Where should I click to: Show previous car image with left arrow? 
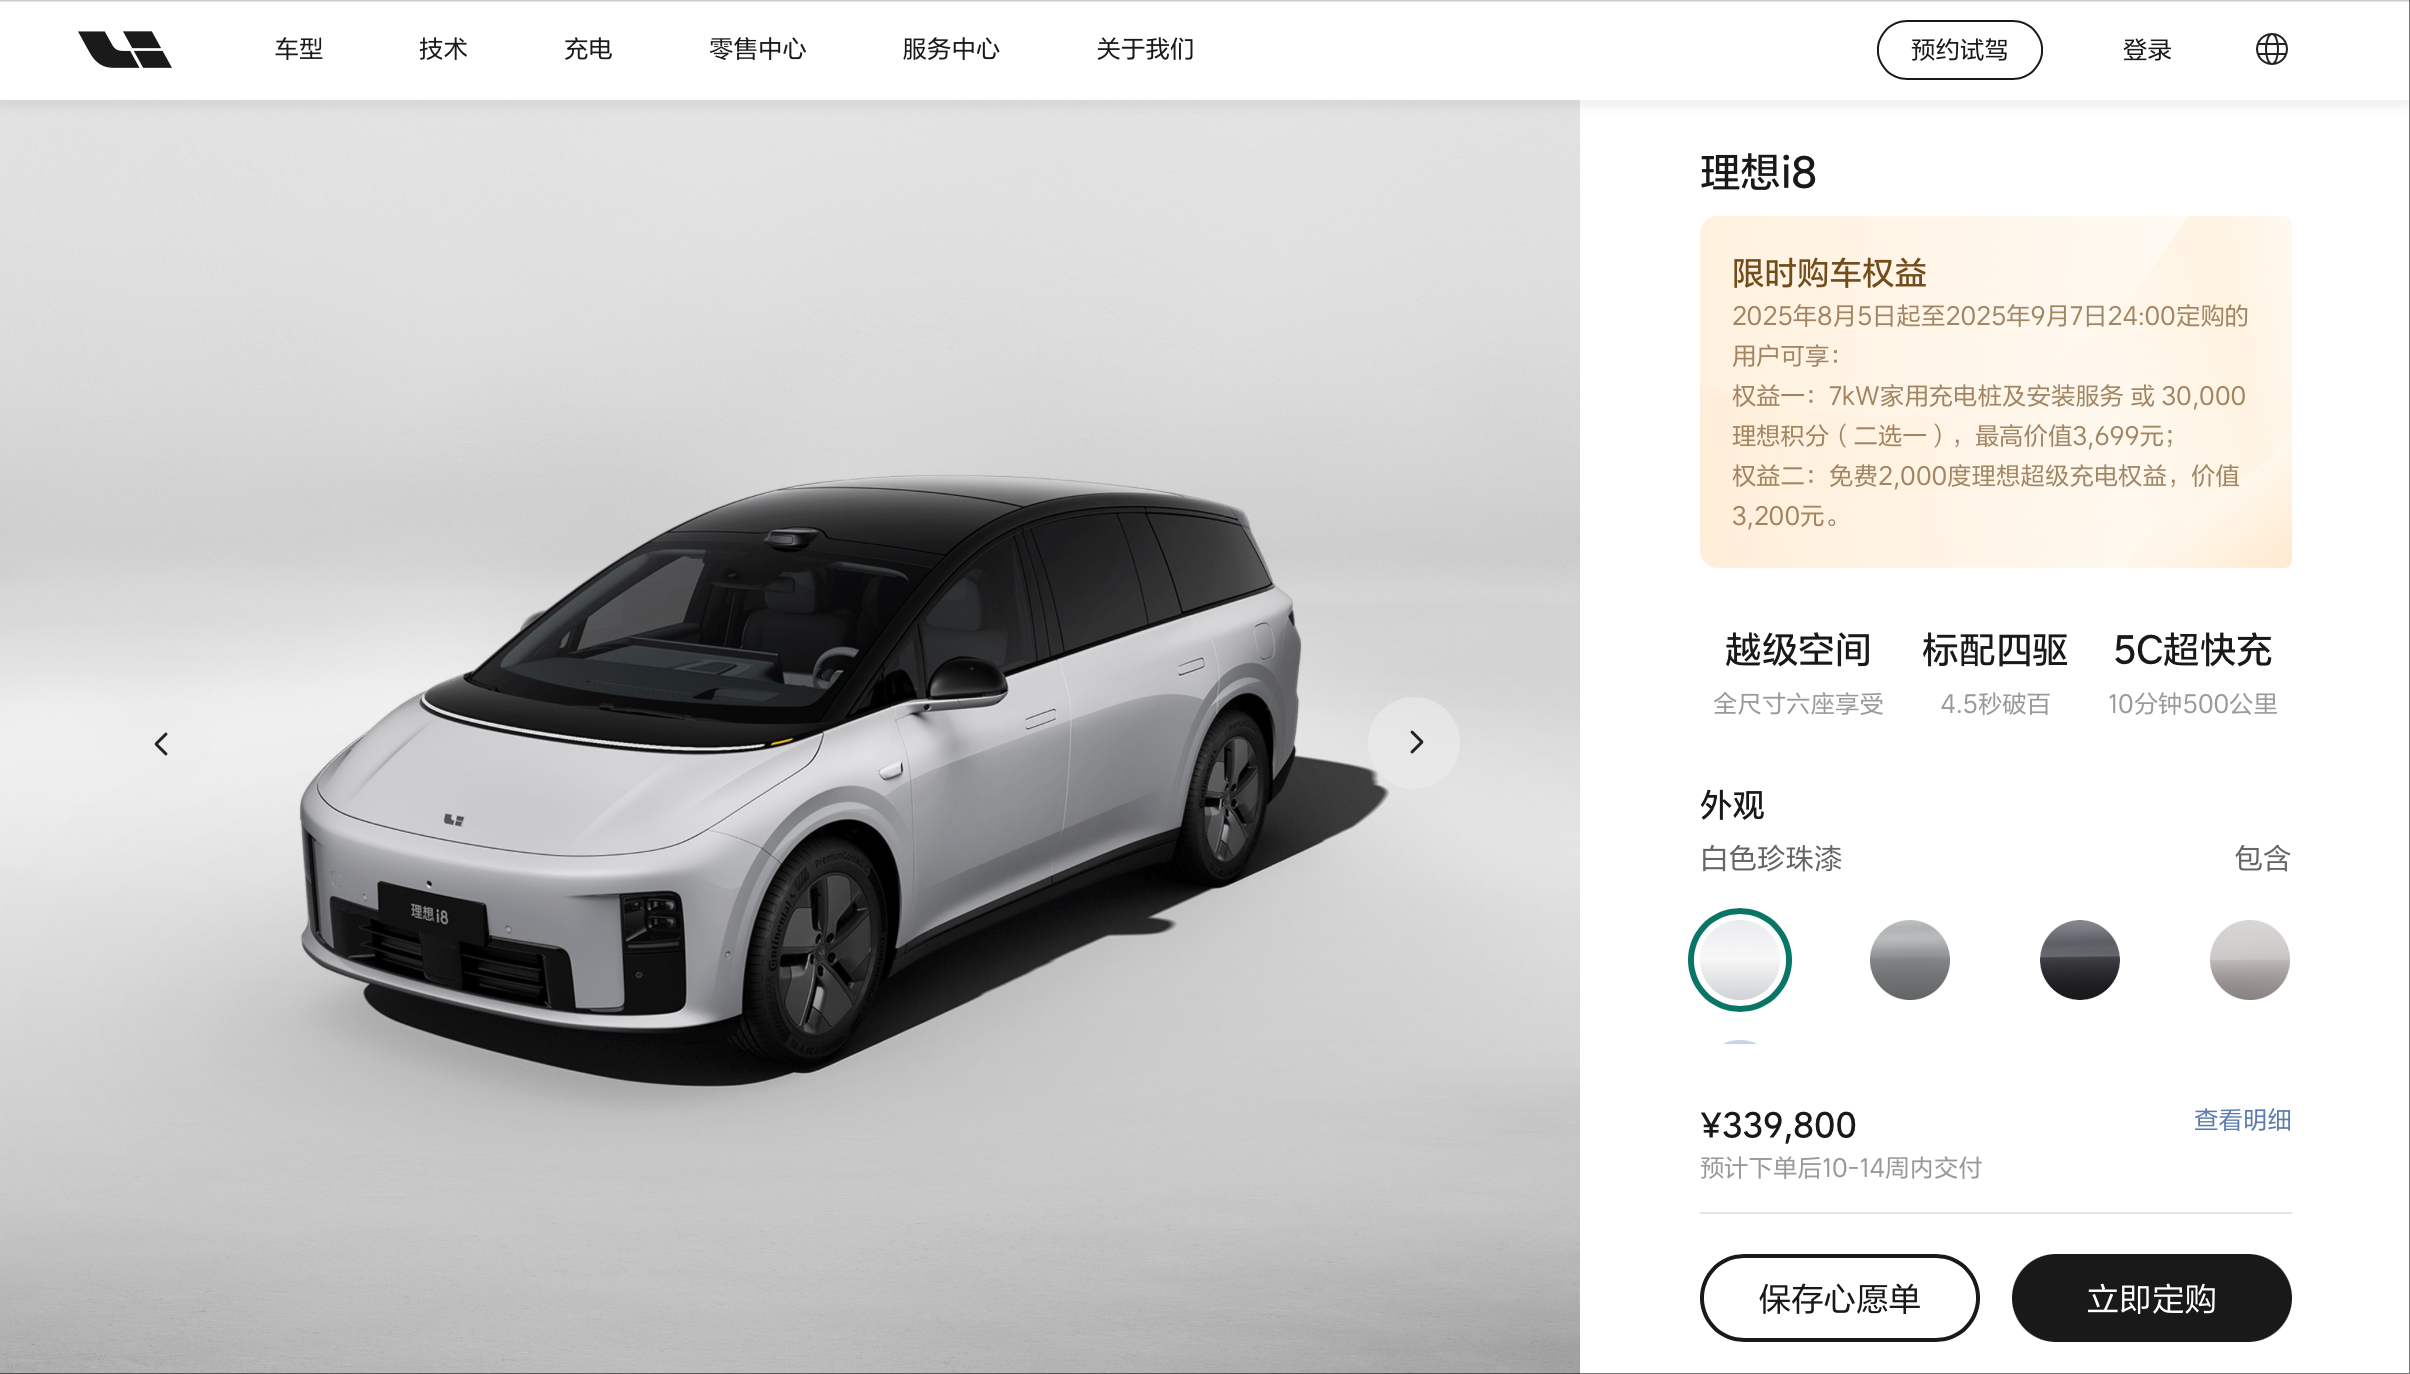click(x=161, y=744)
